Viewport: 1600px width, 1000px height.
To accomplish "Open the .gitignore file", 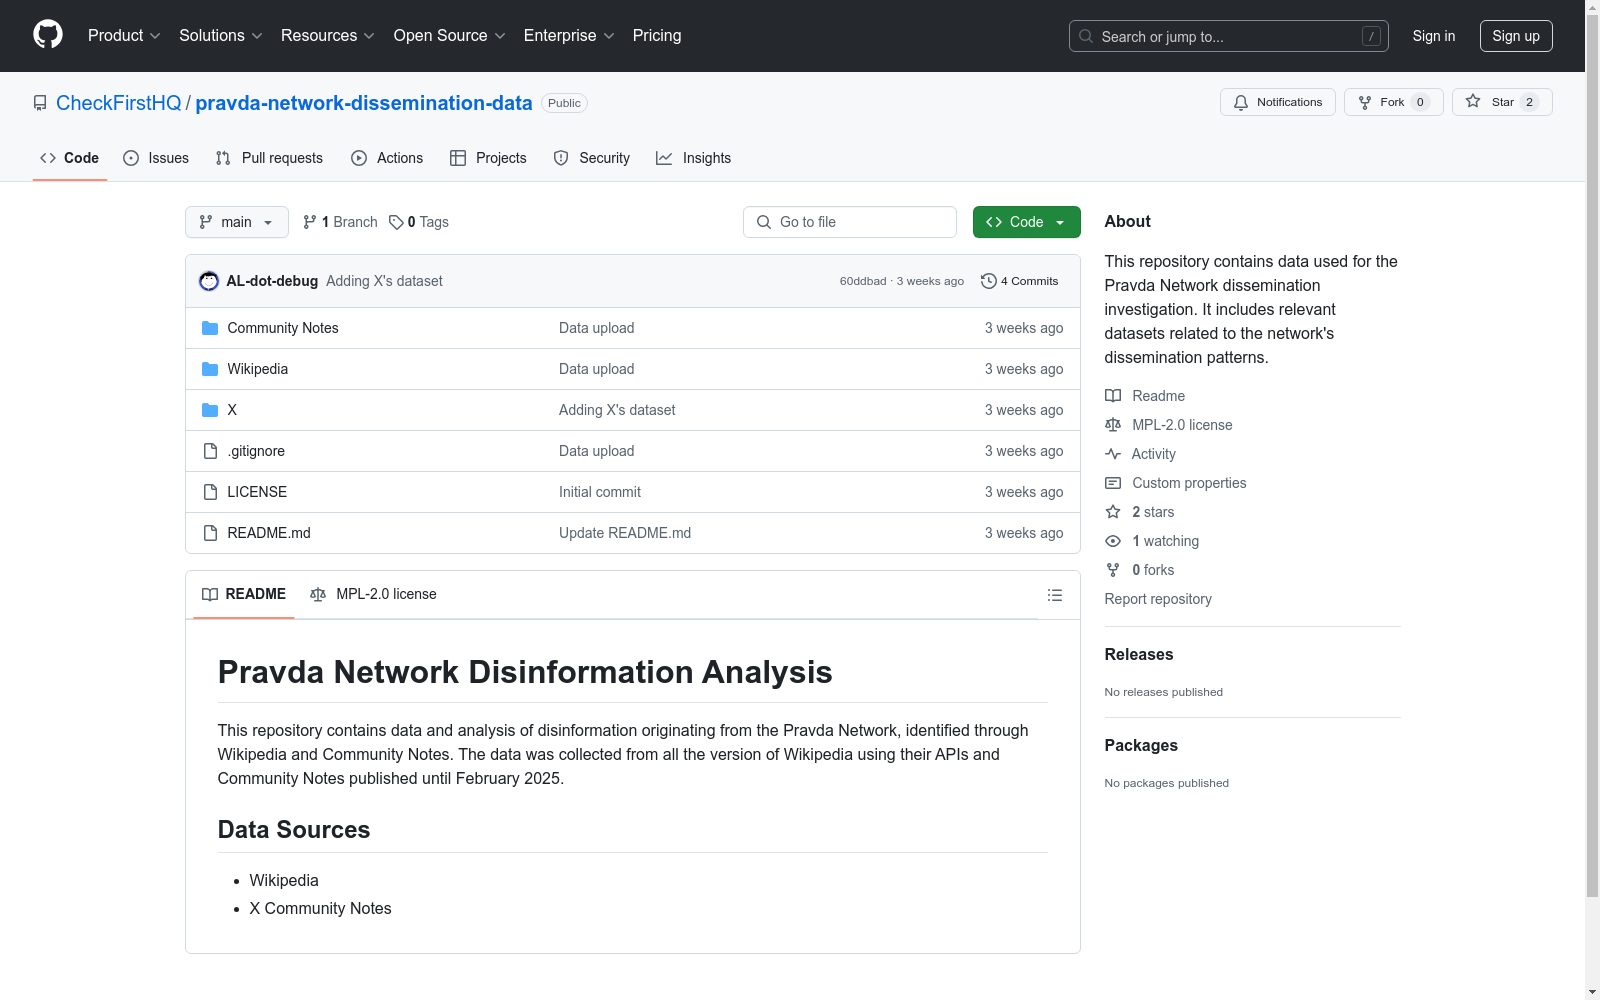I will (256, 451).
